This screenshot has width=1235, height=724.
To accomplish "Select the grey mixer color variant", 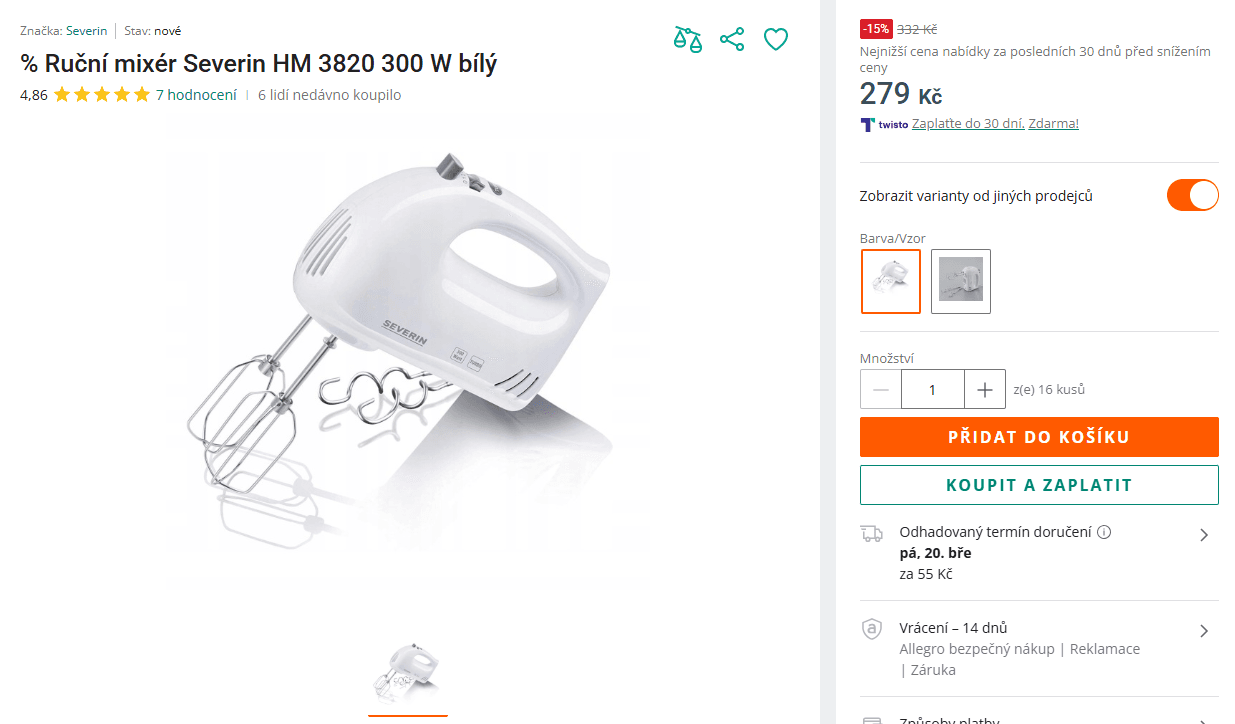I will (x=961, y=281).
